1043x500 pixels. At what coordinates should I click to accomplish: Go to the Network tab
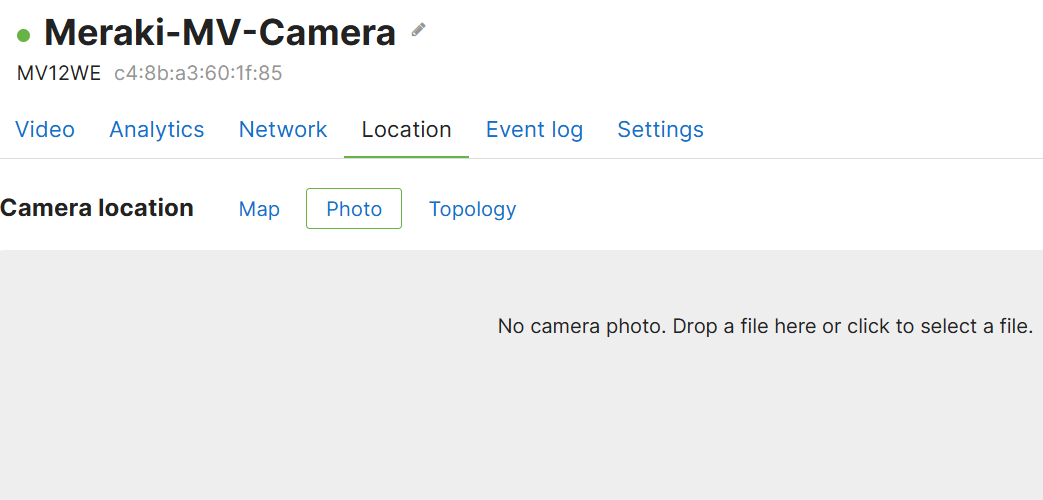[x=283, y=129]
